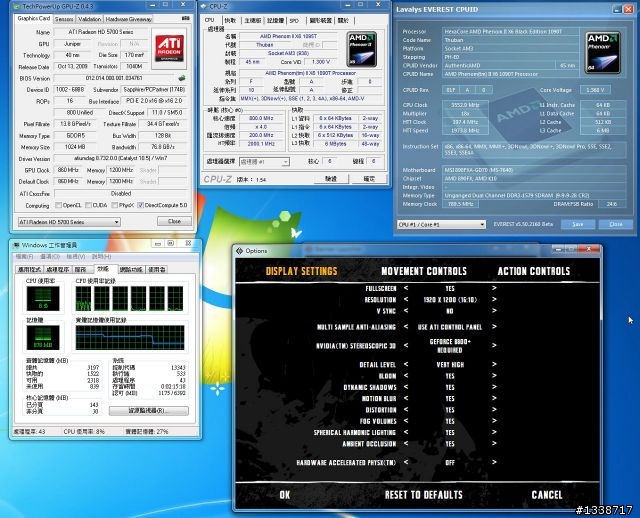Click Cancel in the Options window
This screenshot has height=518, width=640.
[547, 495]
